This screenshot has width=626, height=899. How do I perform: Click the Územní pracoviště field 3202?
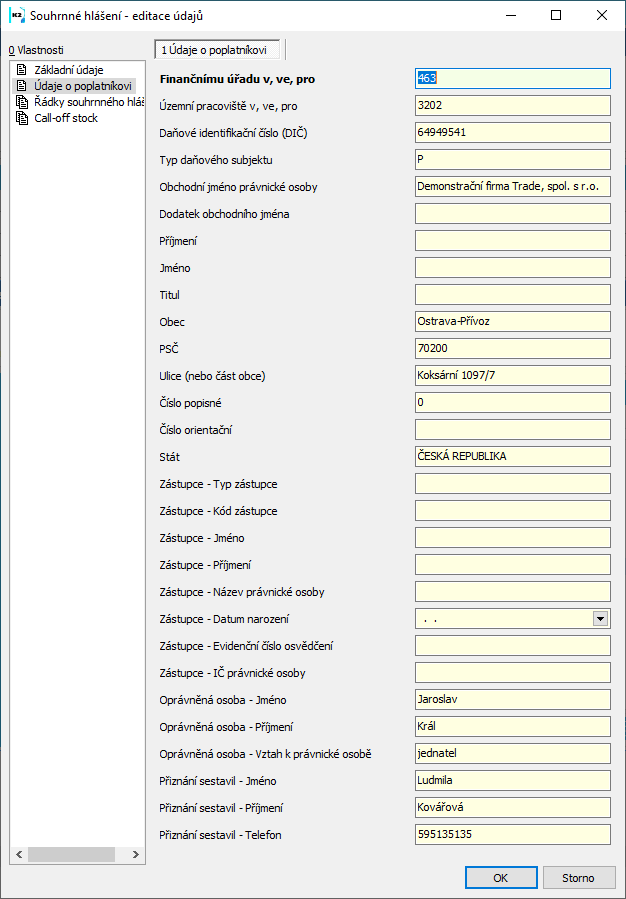point(512,106)
